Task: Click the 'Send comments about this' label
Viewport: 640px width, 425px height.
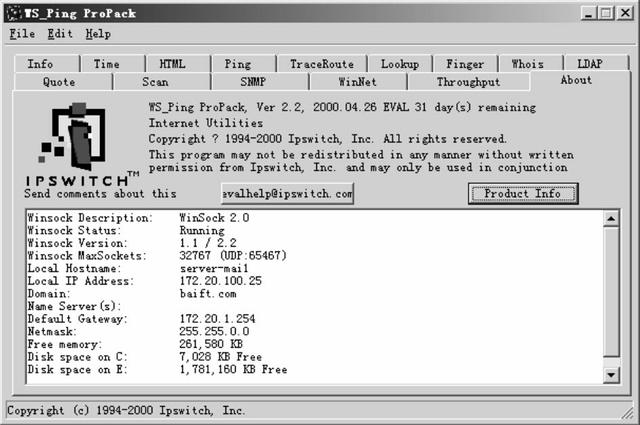Action: coord(100,194)
